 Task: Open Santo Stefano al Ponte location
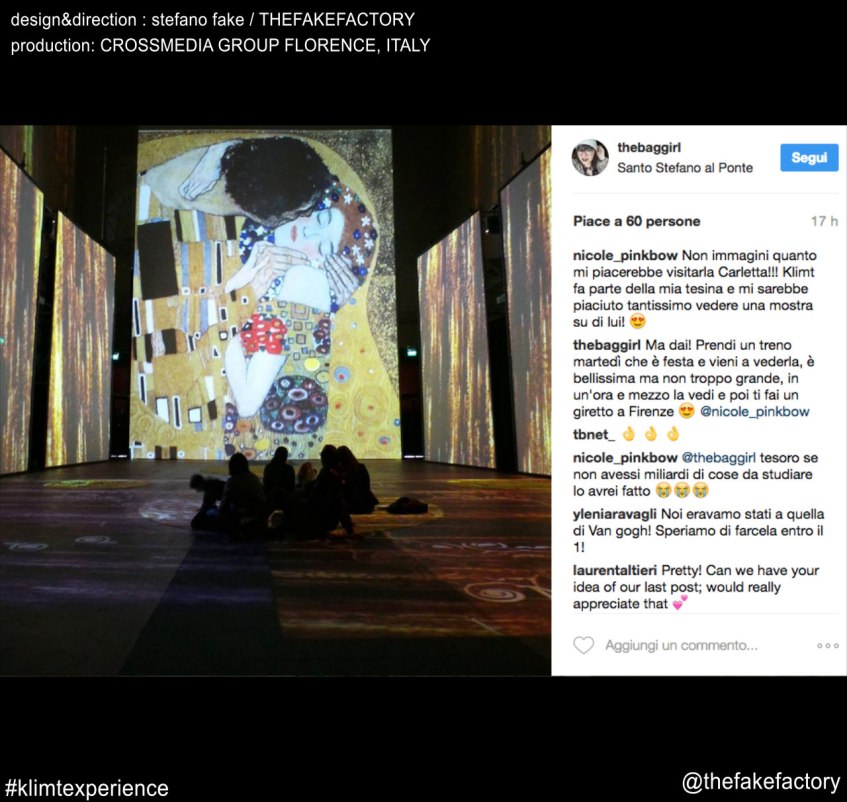point(685,168)
